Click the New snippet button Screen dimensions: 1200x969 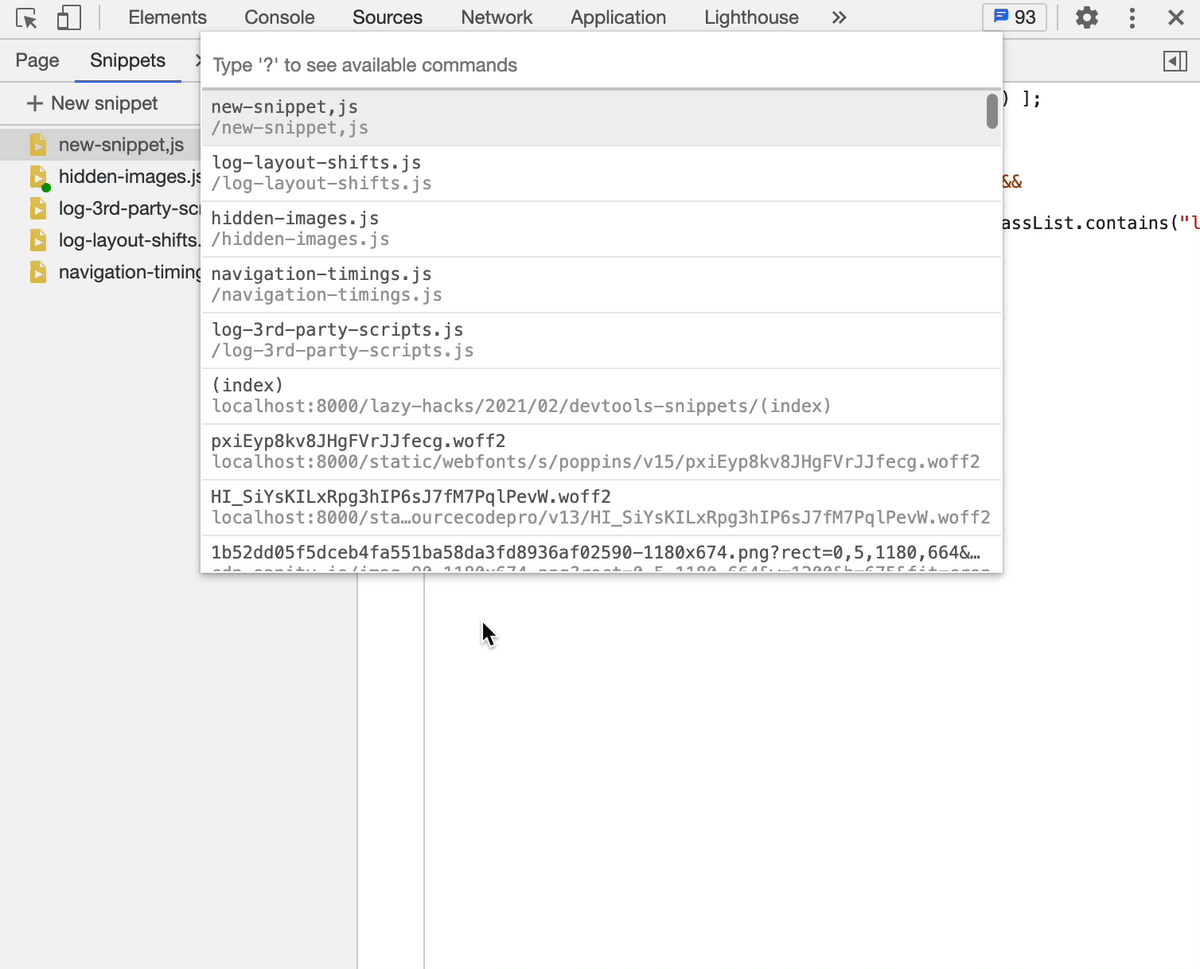click(x=92, y=103)
